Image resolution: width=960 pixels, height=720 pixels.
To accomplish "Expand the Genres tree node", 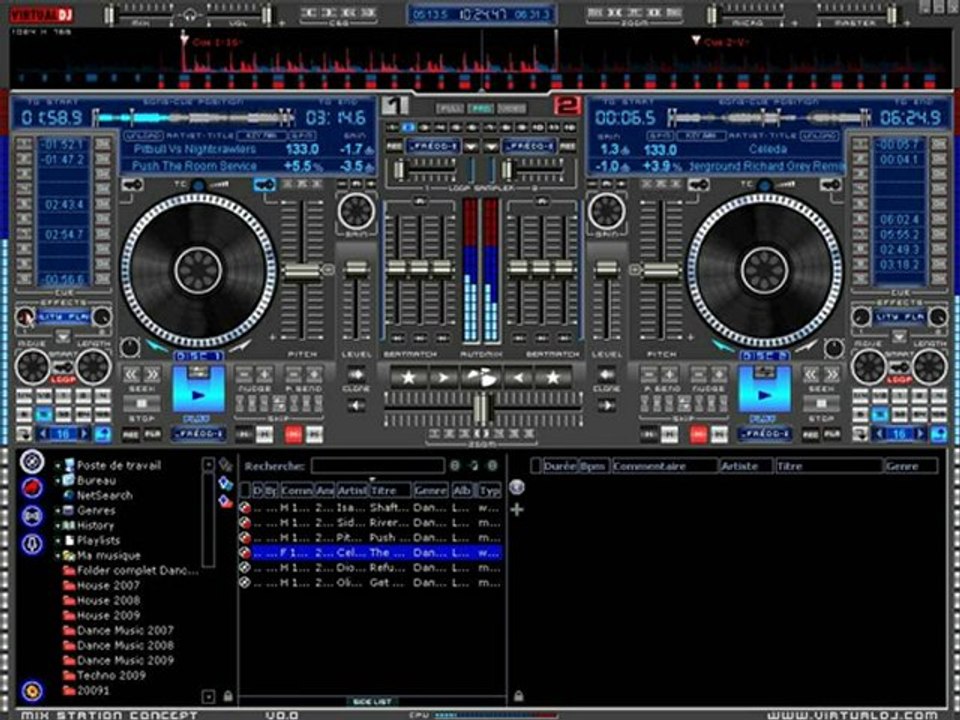I will point(58,511).
